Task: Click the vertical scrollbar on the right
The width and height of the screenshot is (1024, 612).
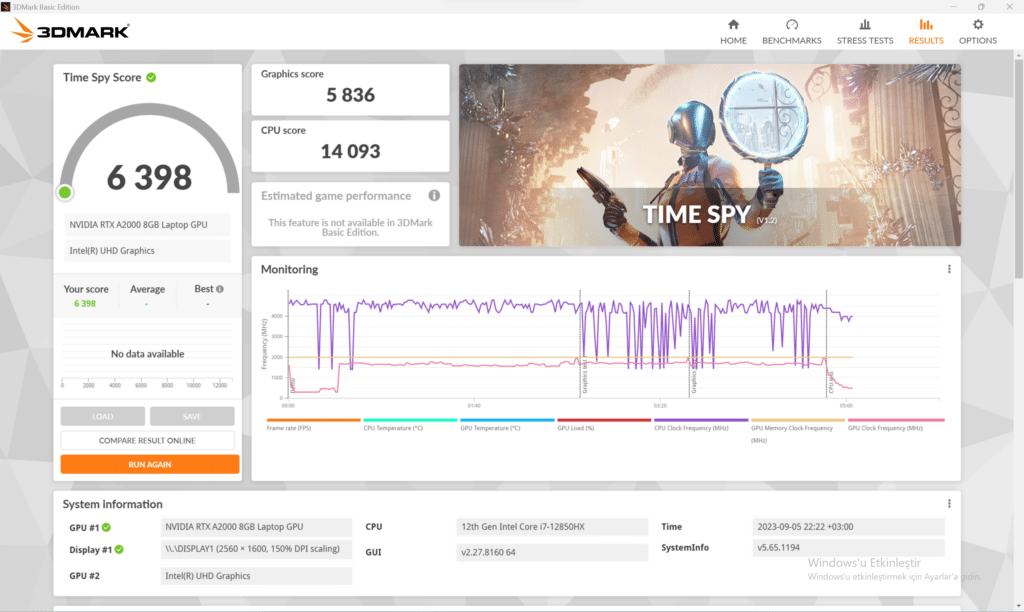Action: coord(1018,168)
